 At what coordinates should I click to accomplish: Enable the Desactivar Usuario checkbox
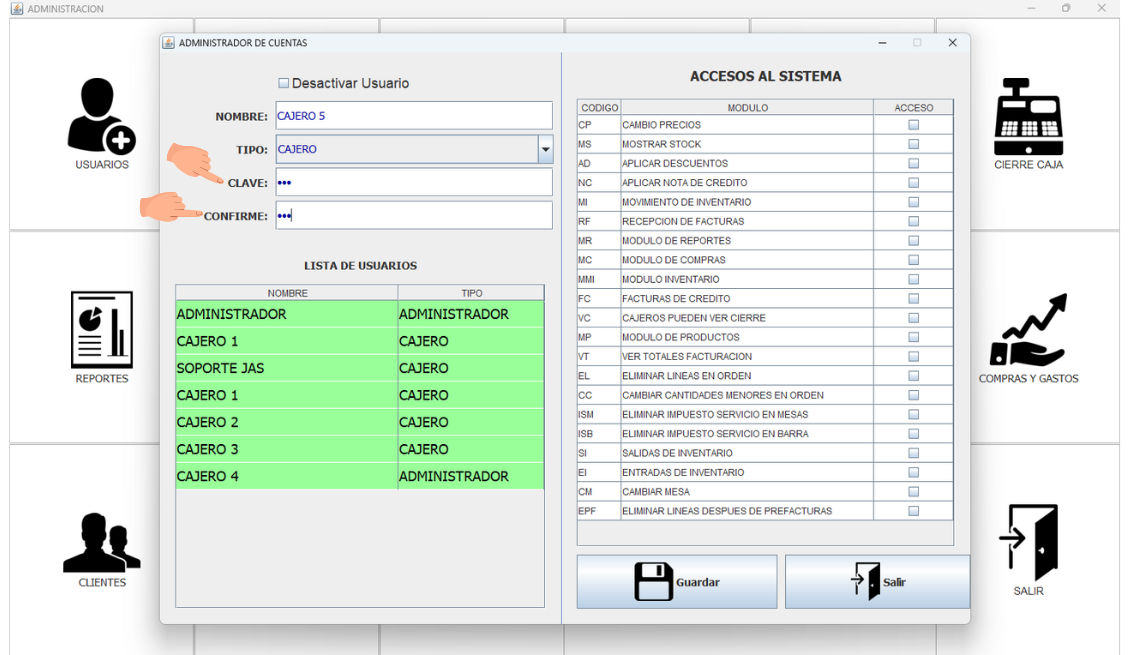pyautogui.click(x=284, y=83)
